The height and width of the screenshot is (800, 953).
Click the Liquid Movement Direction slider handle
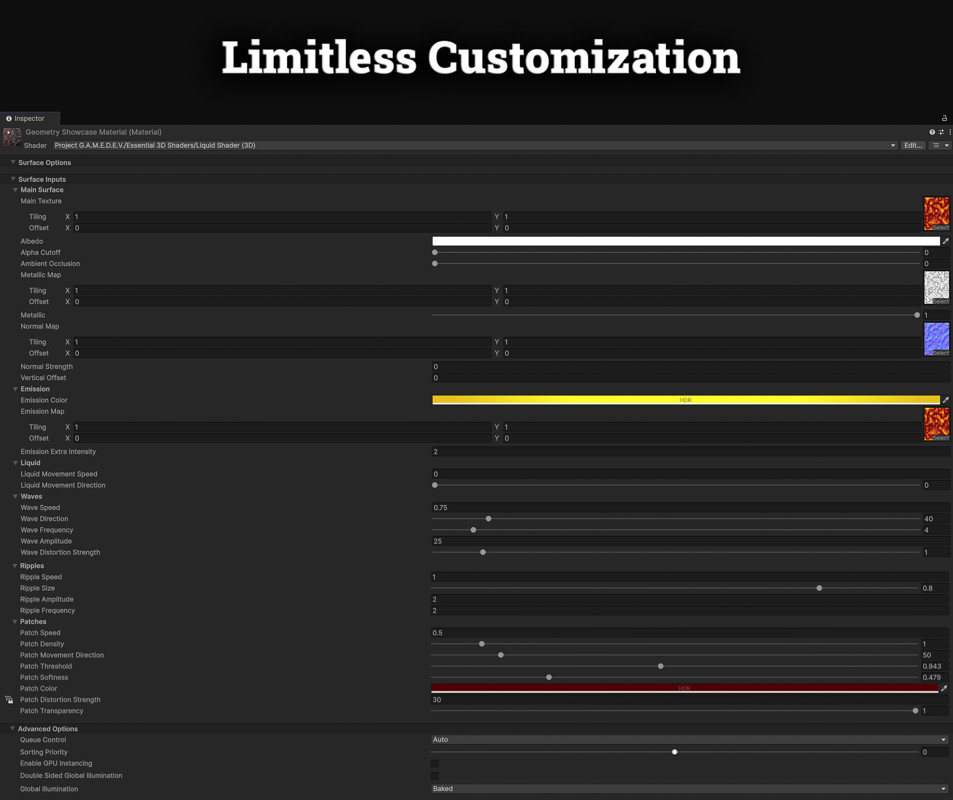coord(435,485)
